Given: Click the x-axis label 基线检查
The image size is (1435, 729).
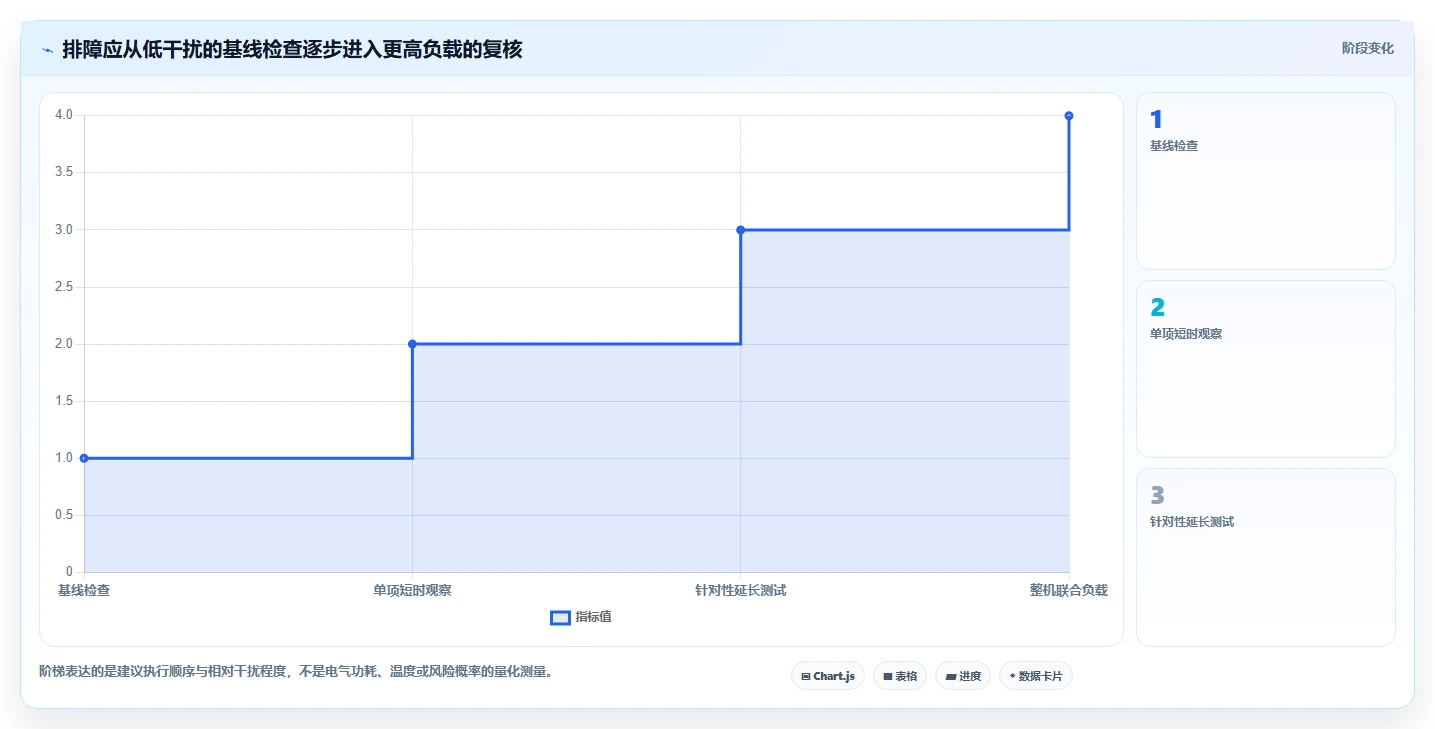Looking at the screenshot, I should pyautogui.click(x=84, y=590).
